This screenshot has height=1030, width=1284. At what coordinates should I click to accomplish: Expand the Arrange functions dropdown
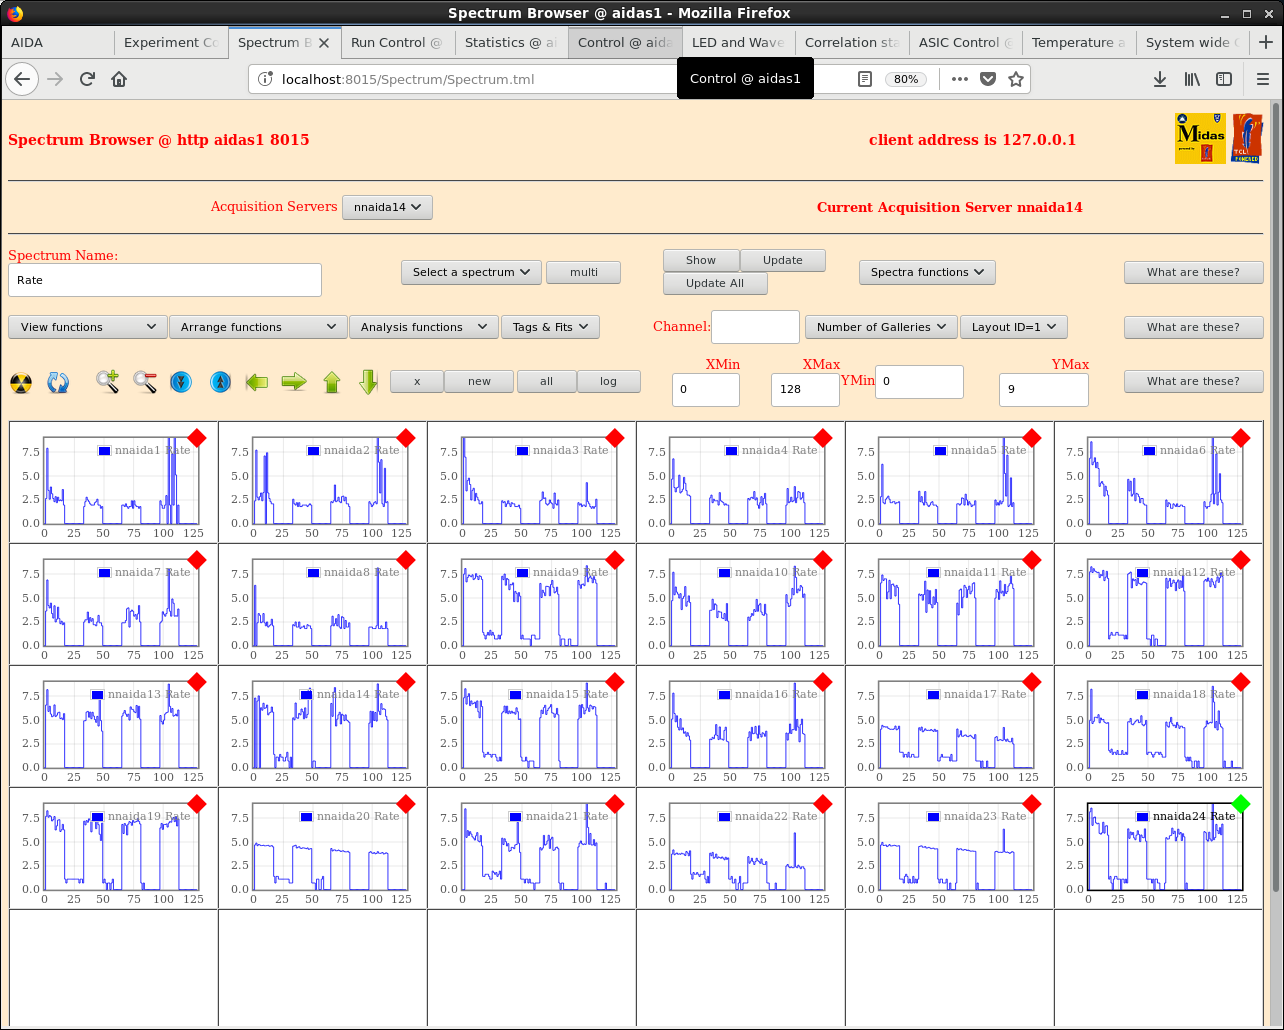(x=258, y=327)
